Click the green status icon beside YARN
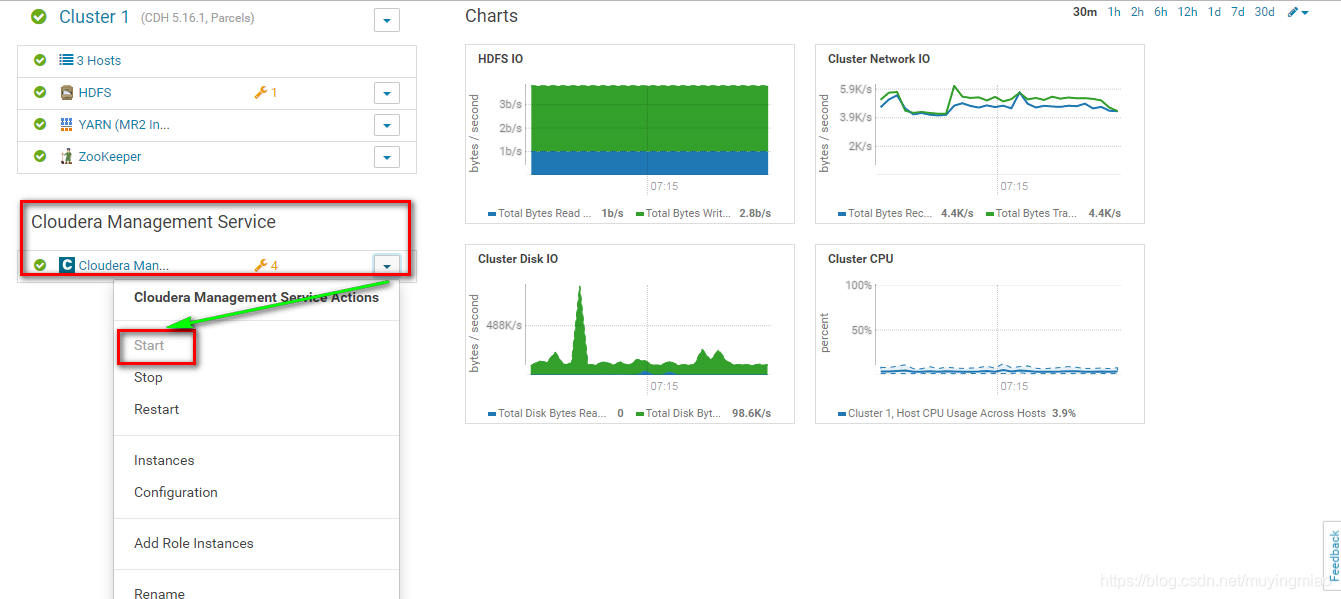This screenshot has width=1341, height=599. [40, 124]
